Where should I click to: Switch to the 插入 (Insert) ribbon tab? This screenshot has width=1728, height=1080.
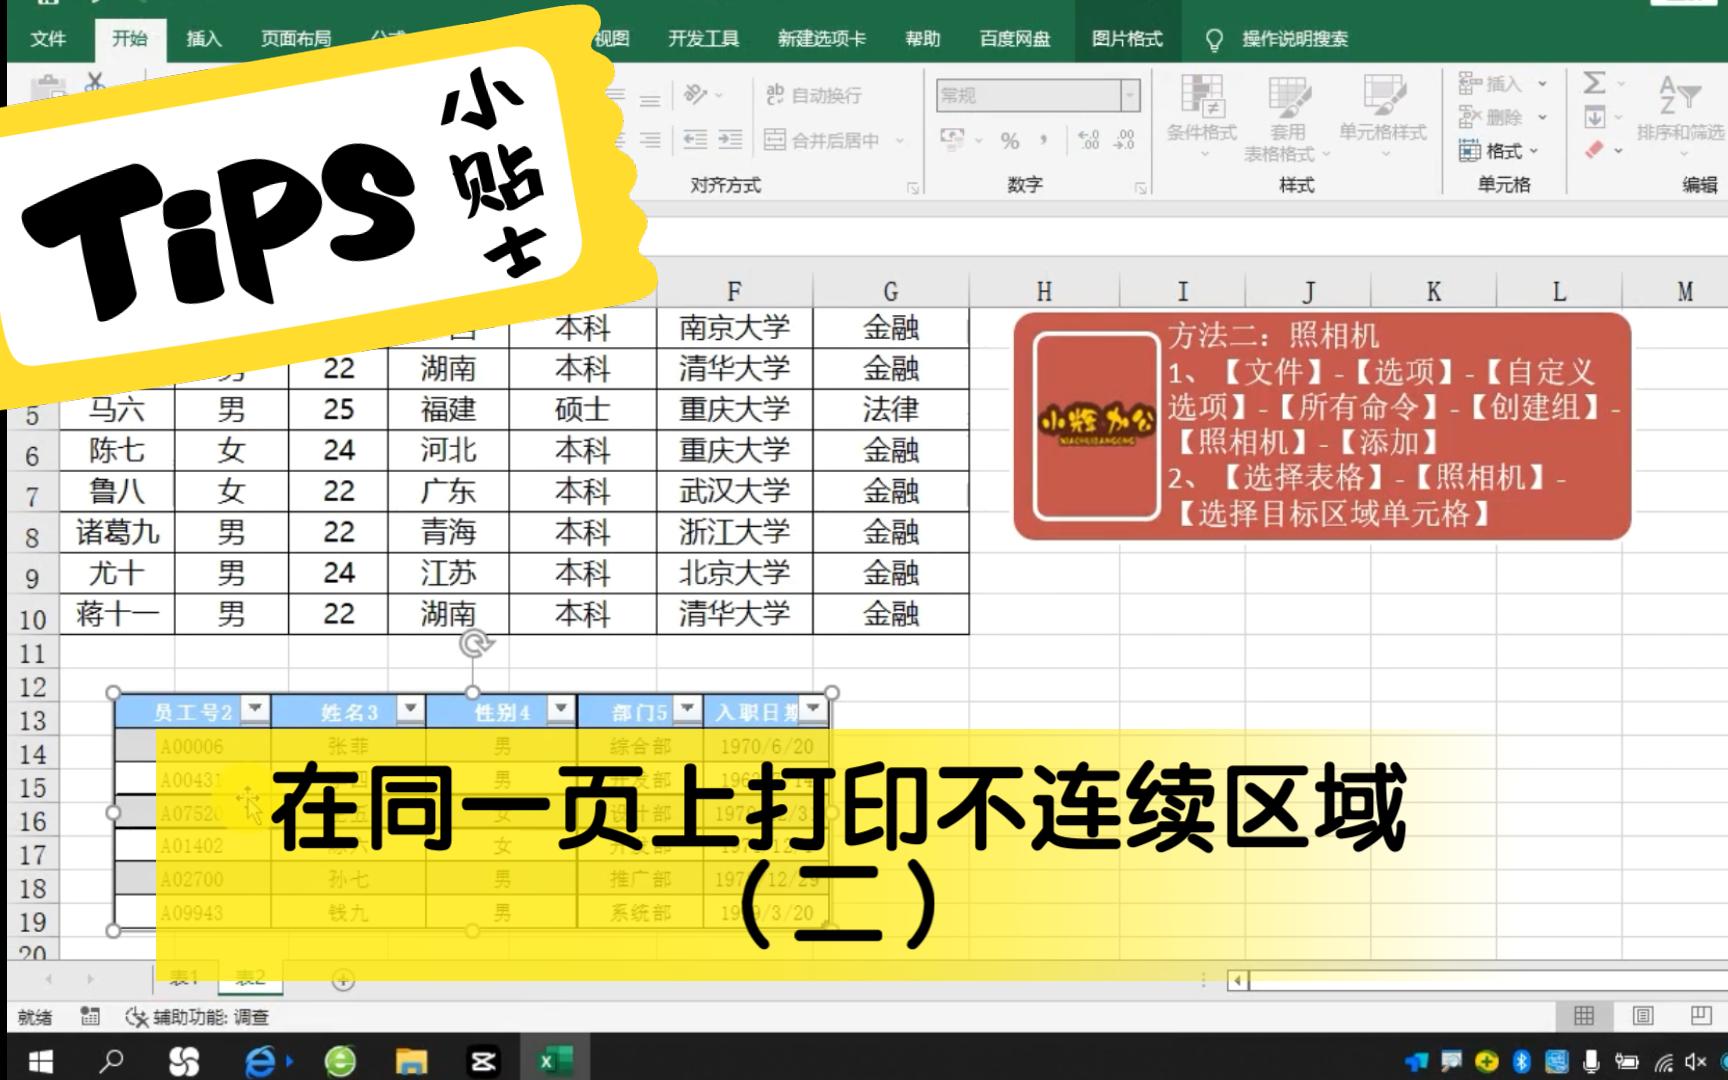[204, 39]
